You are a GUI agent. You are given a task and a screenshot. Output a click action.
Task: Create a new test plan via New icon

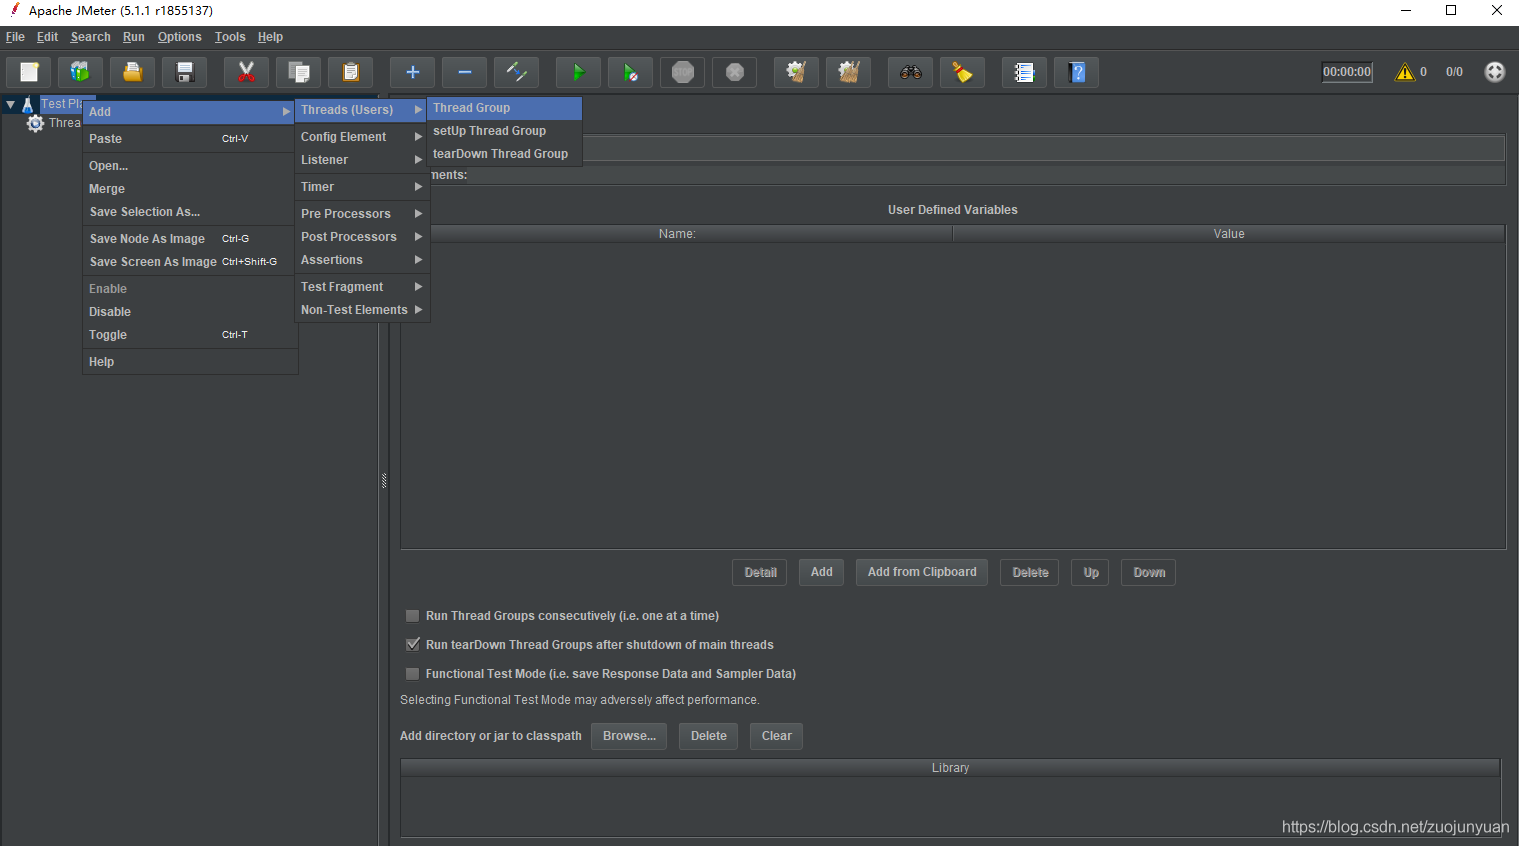point(29,72)
